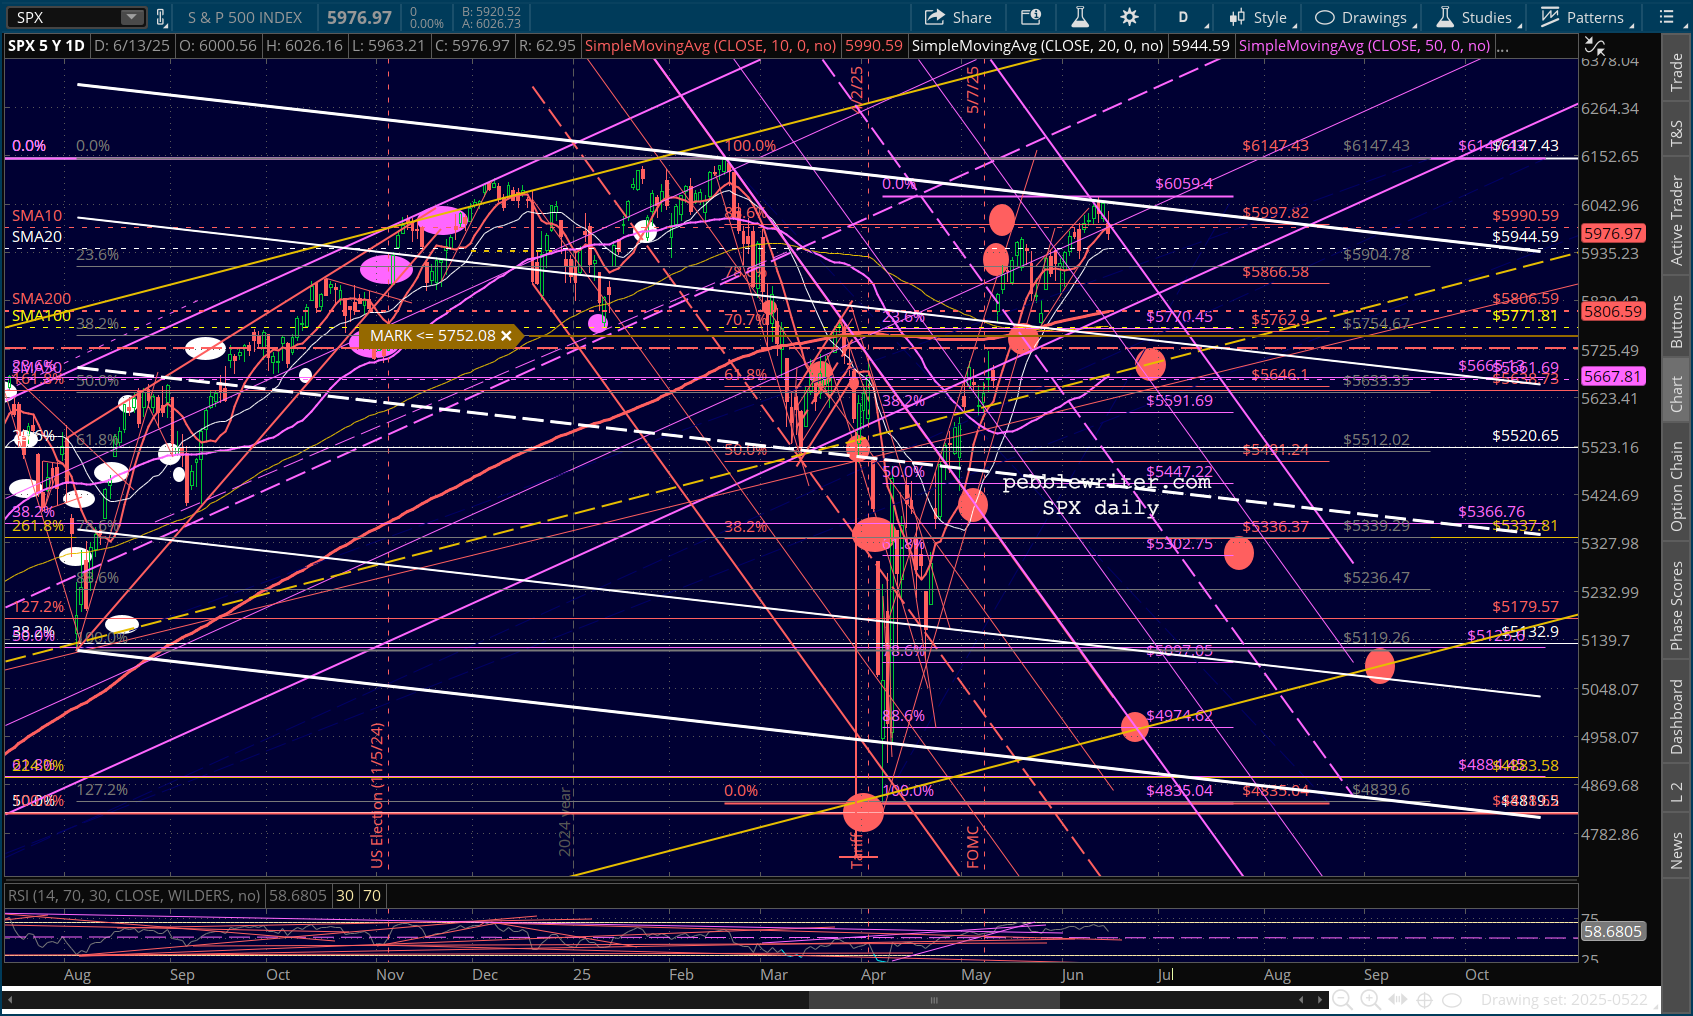1693x1016 pixels.
Task: Zoom in using the plus magnifier
Action: point(1370,1000)
